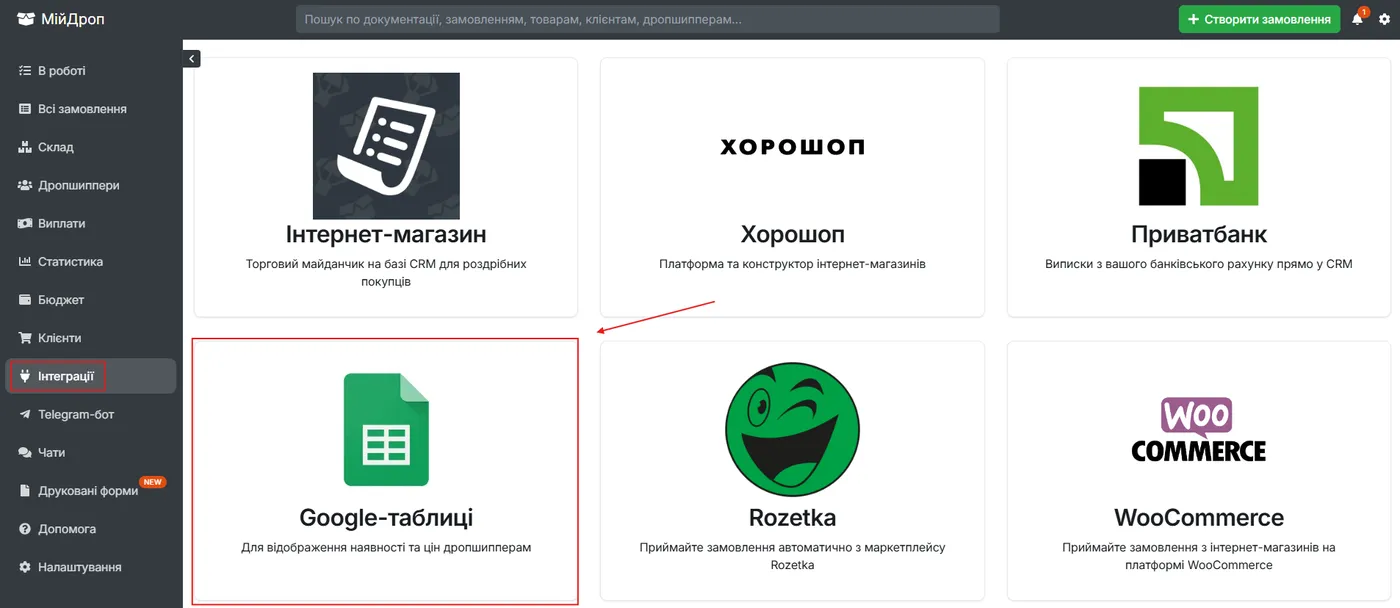Open Всі замовлення menu item
The image size is (1400, 608).
pyautogui.click(x=91, y=109)
